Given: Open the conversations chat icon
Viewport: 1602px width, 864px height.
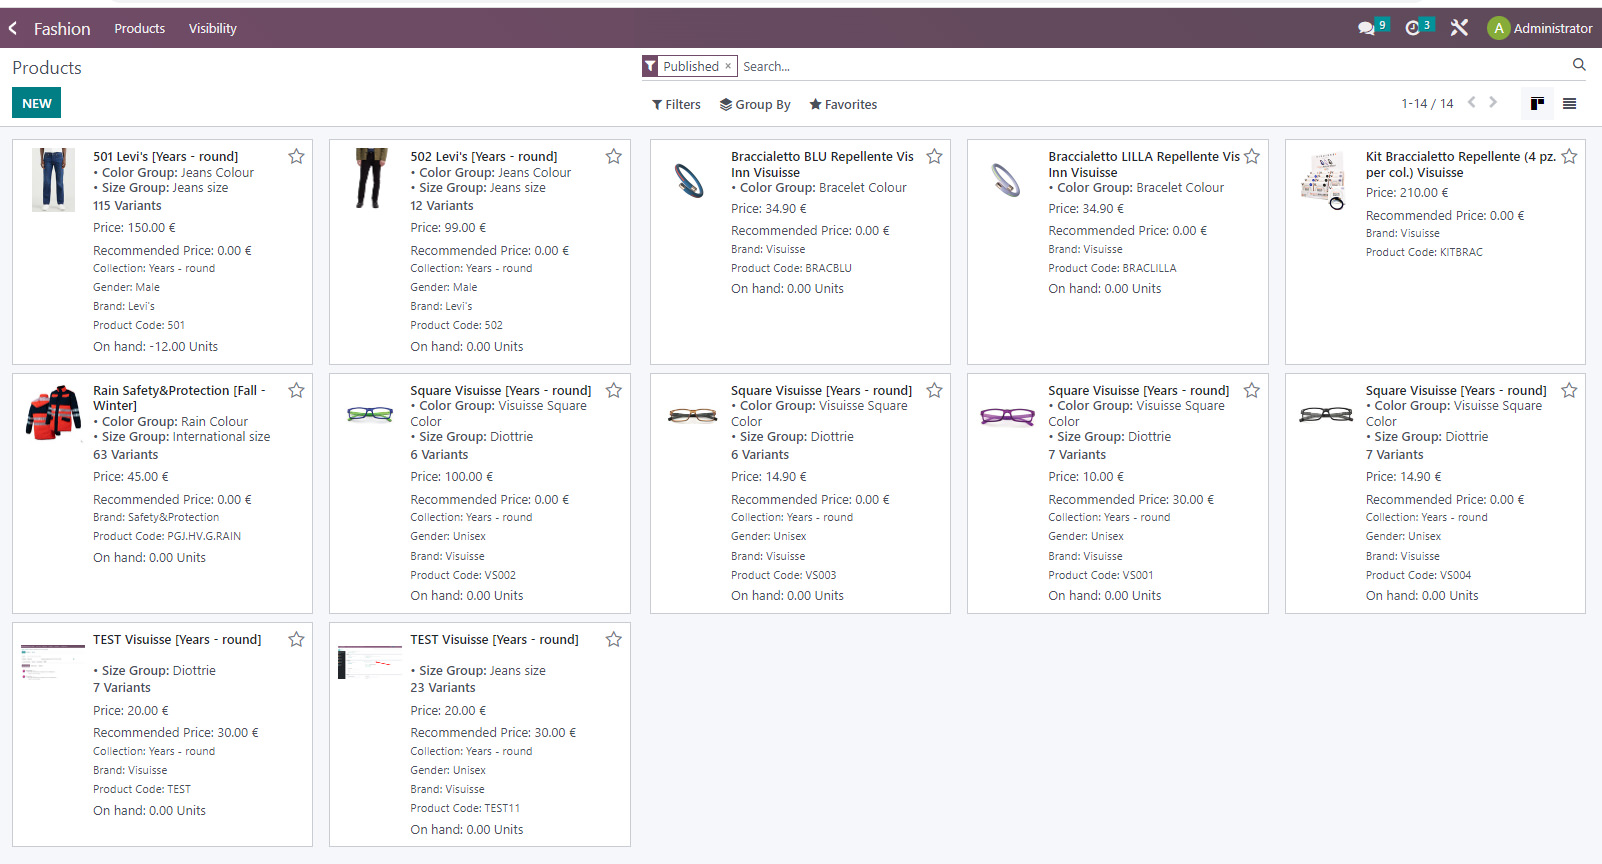Looking at the screenshot, I should coord(1366,29).
